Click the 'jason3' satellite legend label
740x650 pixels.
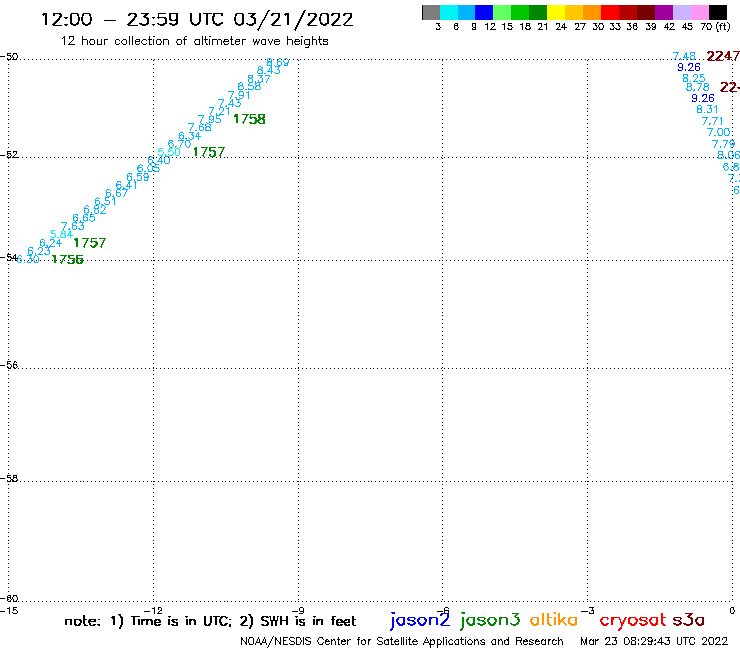(x=490, y=620)
